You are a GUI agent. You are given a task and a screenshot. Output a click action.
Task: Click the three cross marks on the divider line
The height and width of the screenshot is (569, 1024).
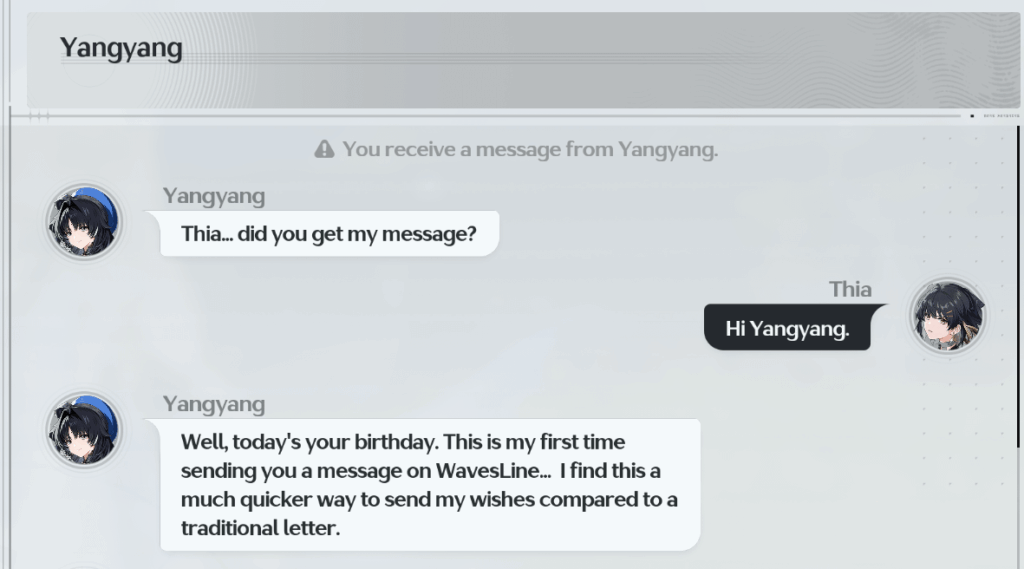click(x=40, y=116)
